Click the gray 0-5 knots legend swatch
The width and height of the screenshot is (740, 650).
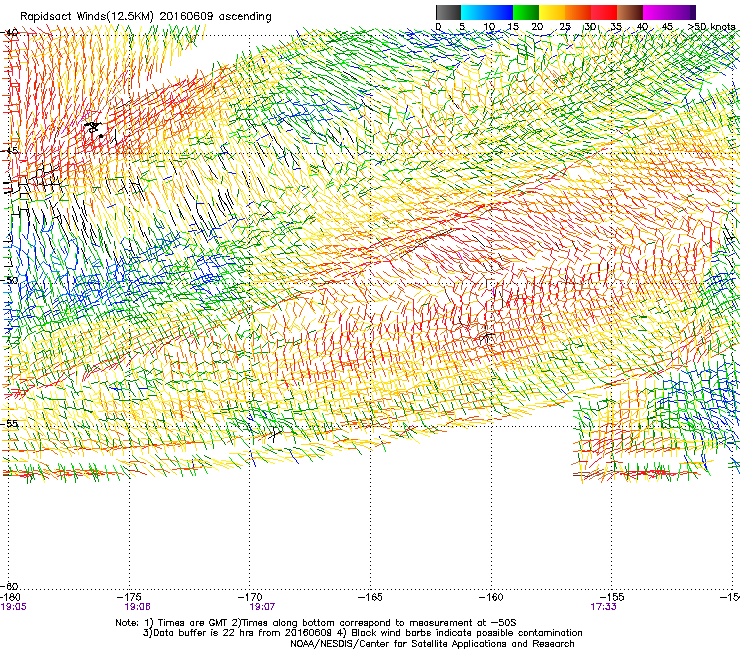(448, 12)
